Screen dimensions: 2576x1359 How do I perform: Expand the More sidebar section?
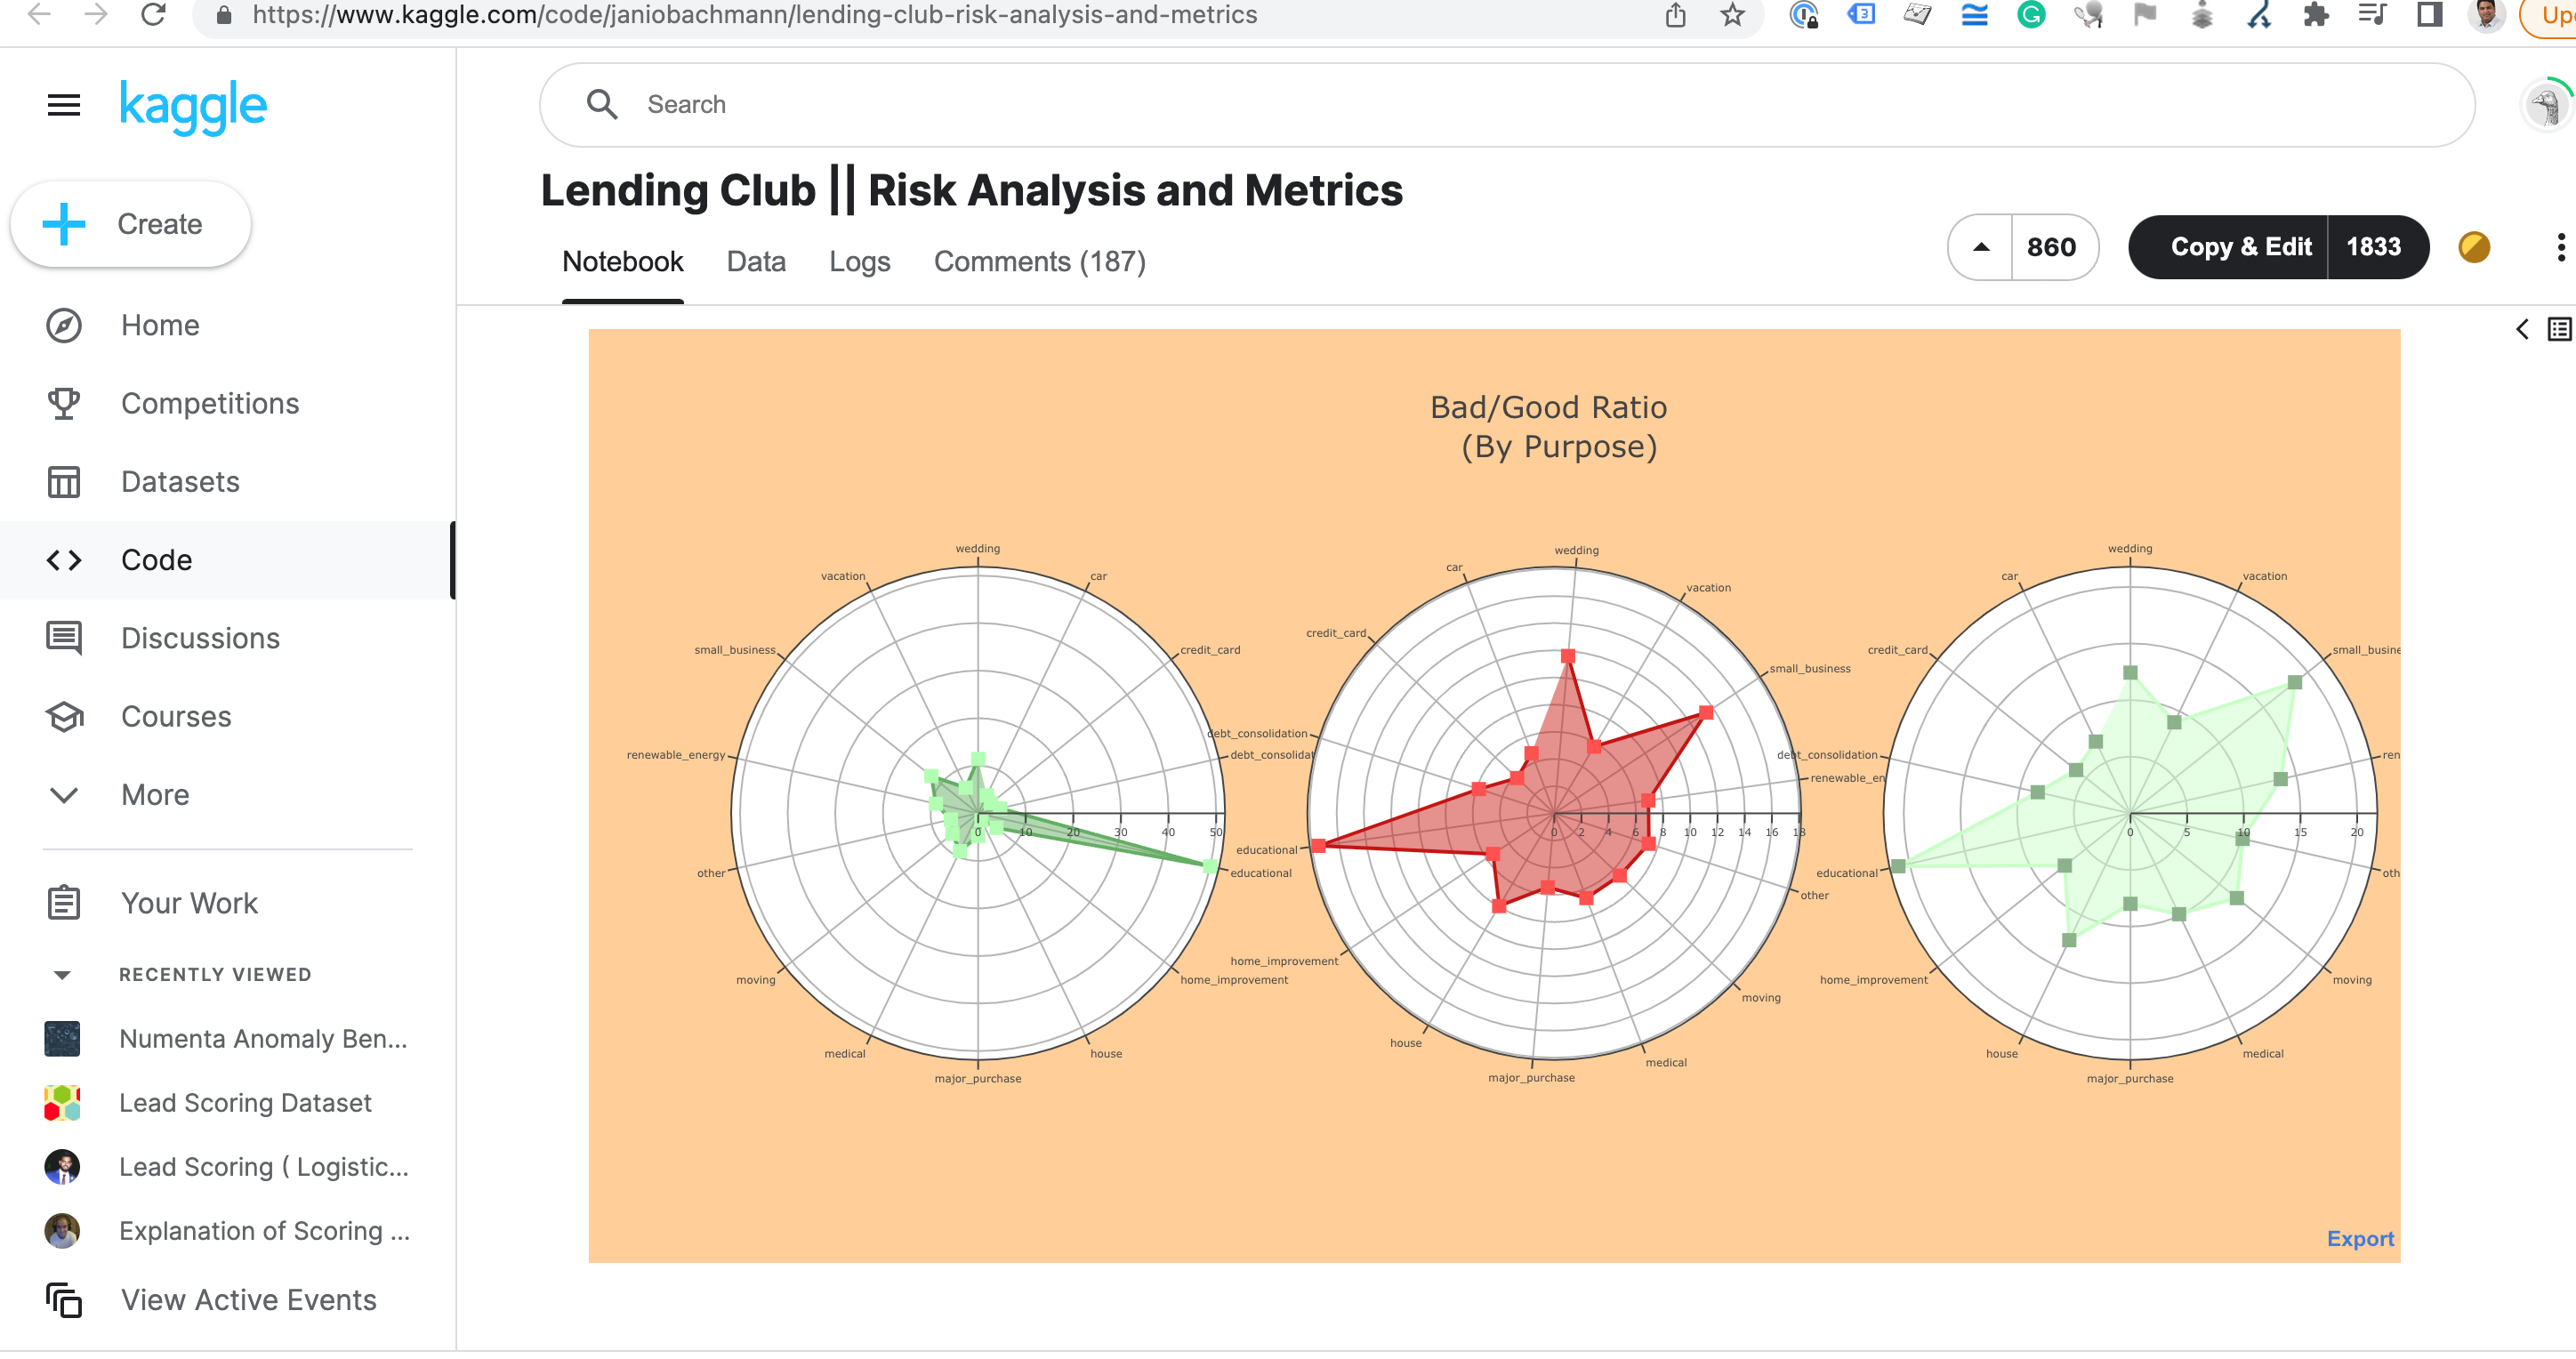point(154,795)
